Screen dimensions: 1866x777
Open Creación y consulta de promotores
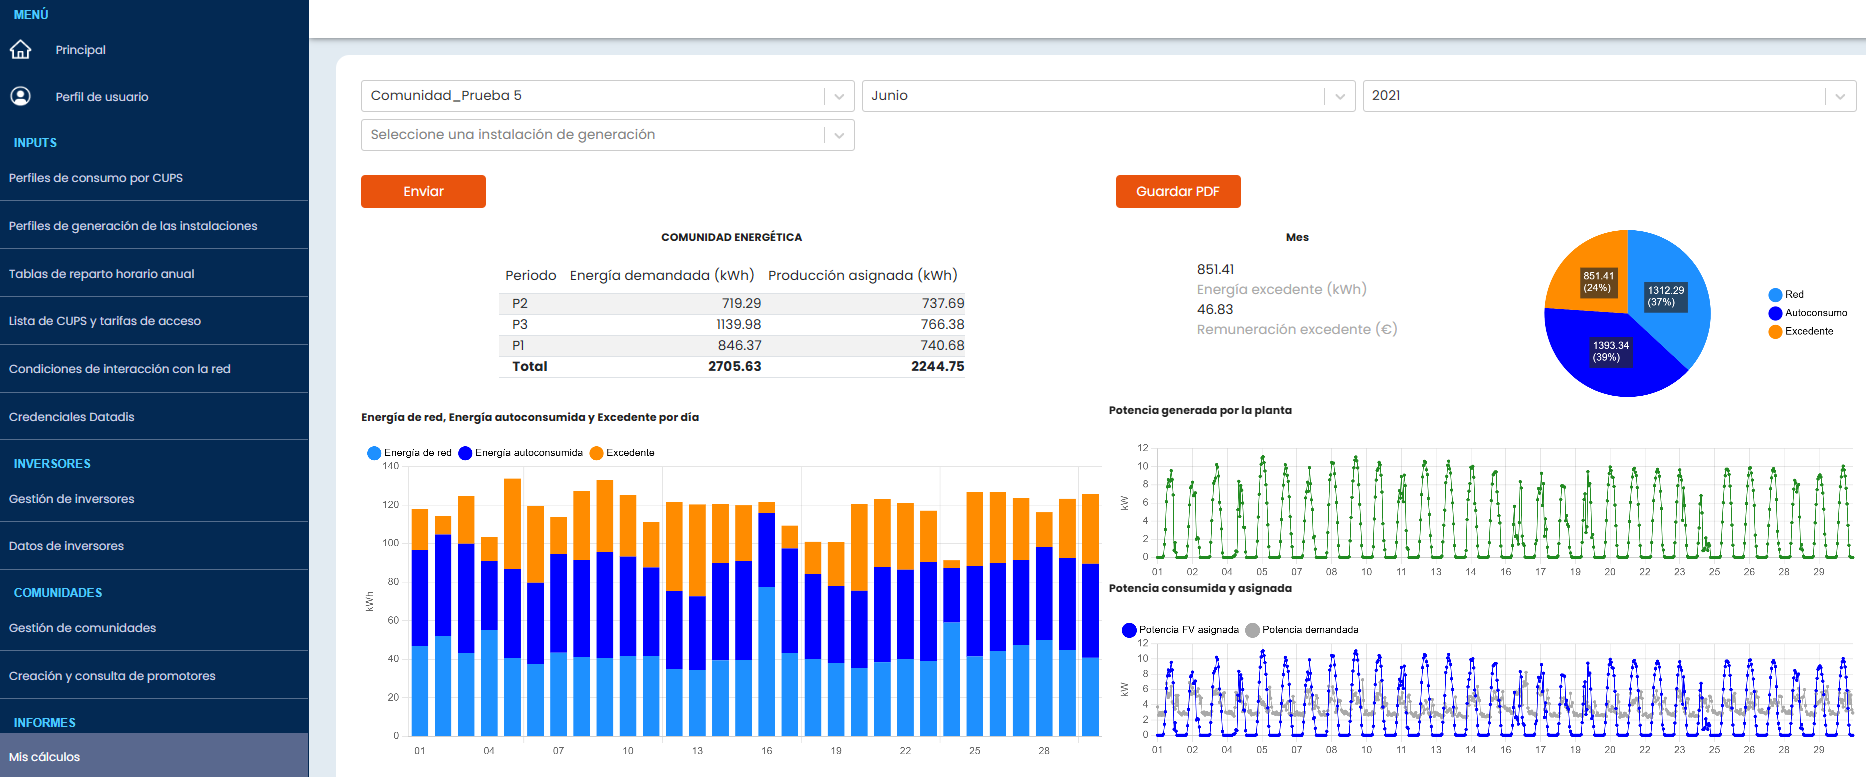[x=112, y=676]
